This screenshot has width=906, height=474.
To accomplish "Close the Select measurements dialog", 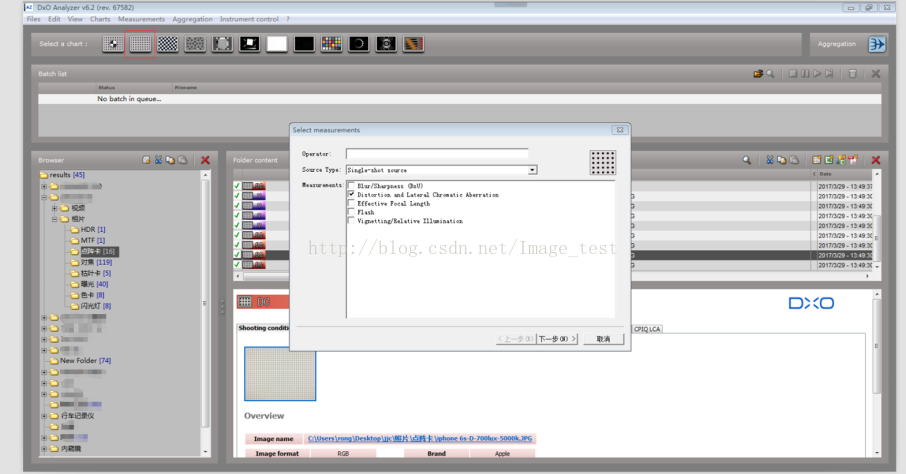I will [x=619, y=130].
